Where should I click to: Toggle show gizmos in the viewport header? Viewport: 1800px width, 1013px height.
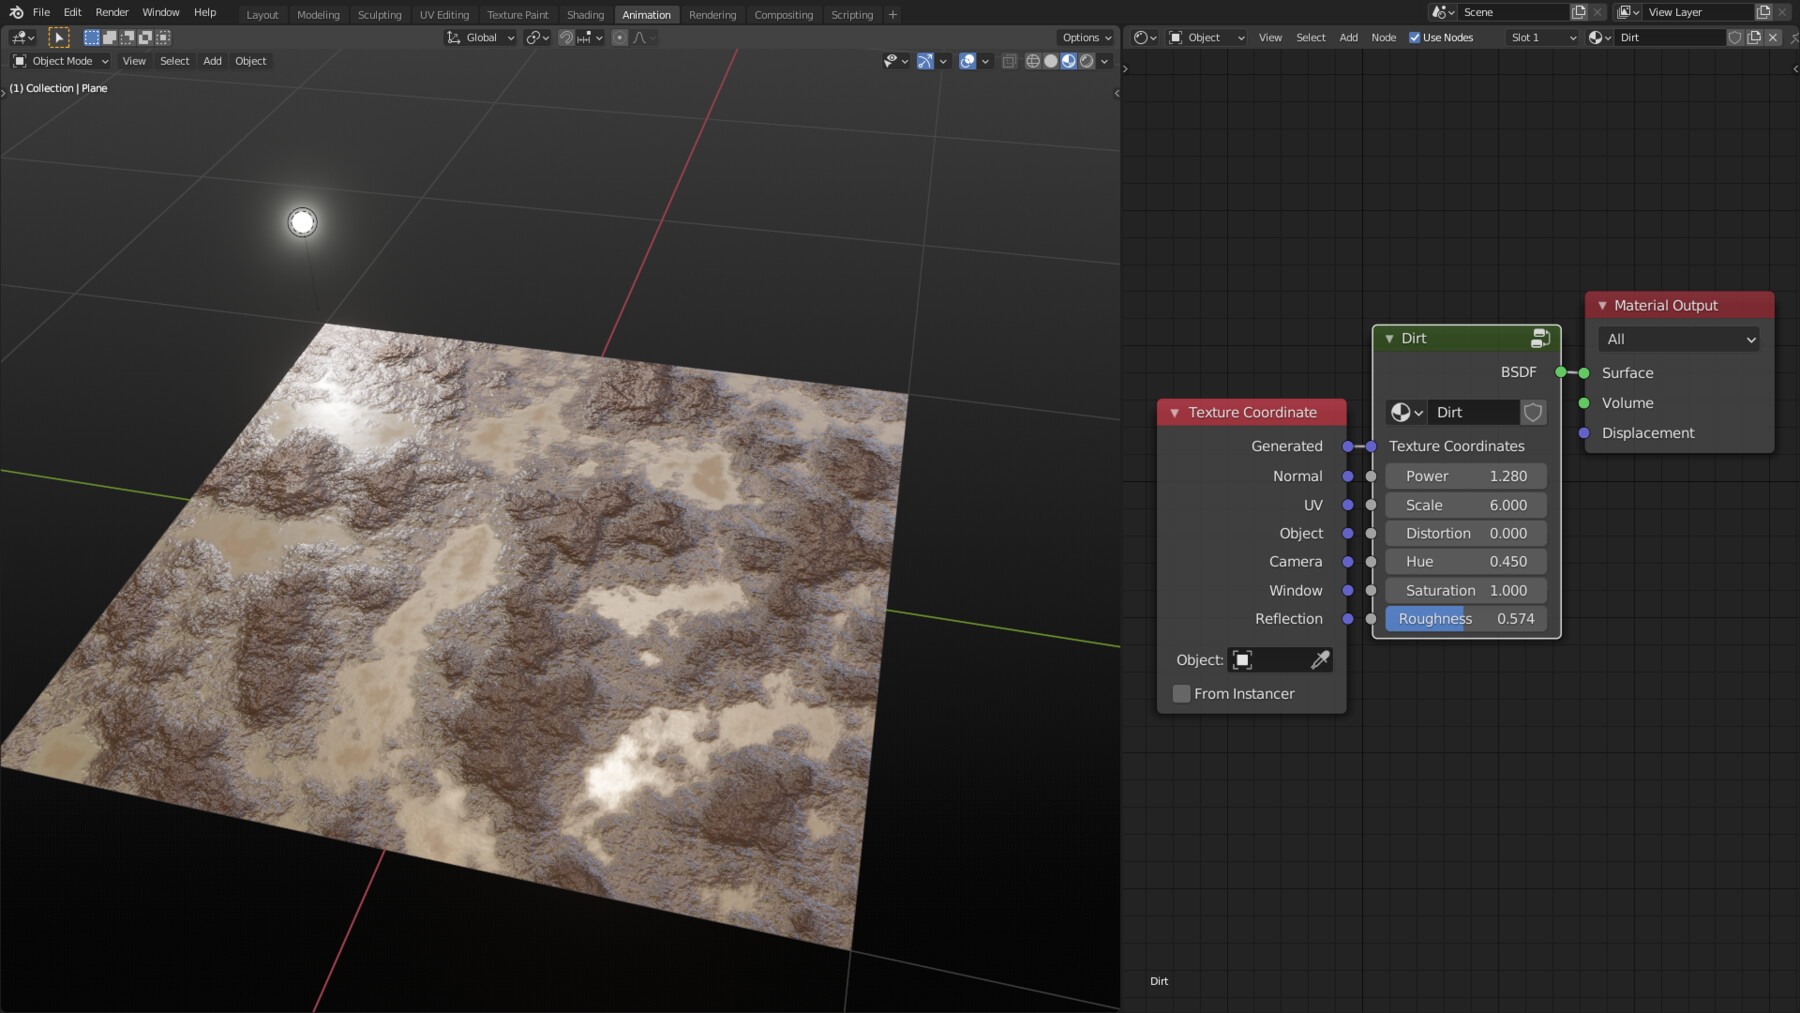coord(925,61)
